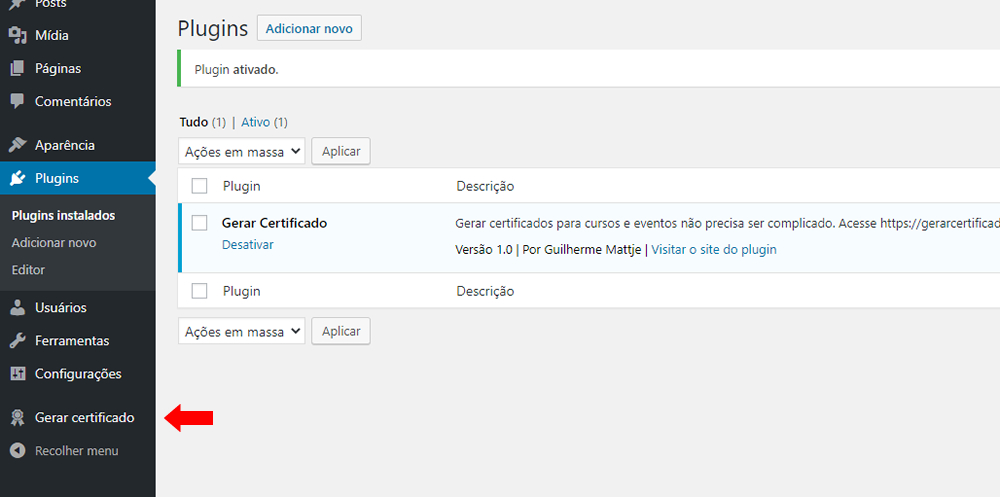Open the top Ações em massa dropdown

242,151
